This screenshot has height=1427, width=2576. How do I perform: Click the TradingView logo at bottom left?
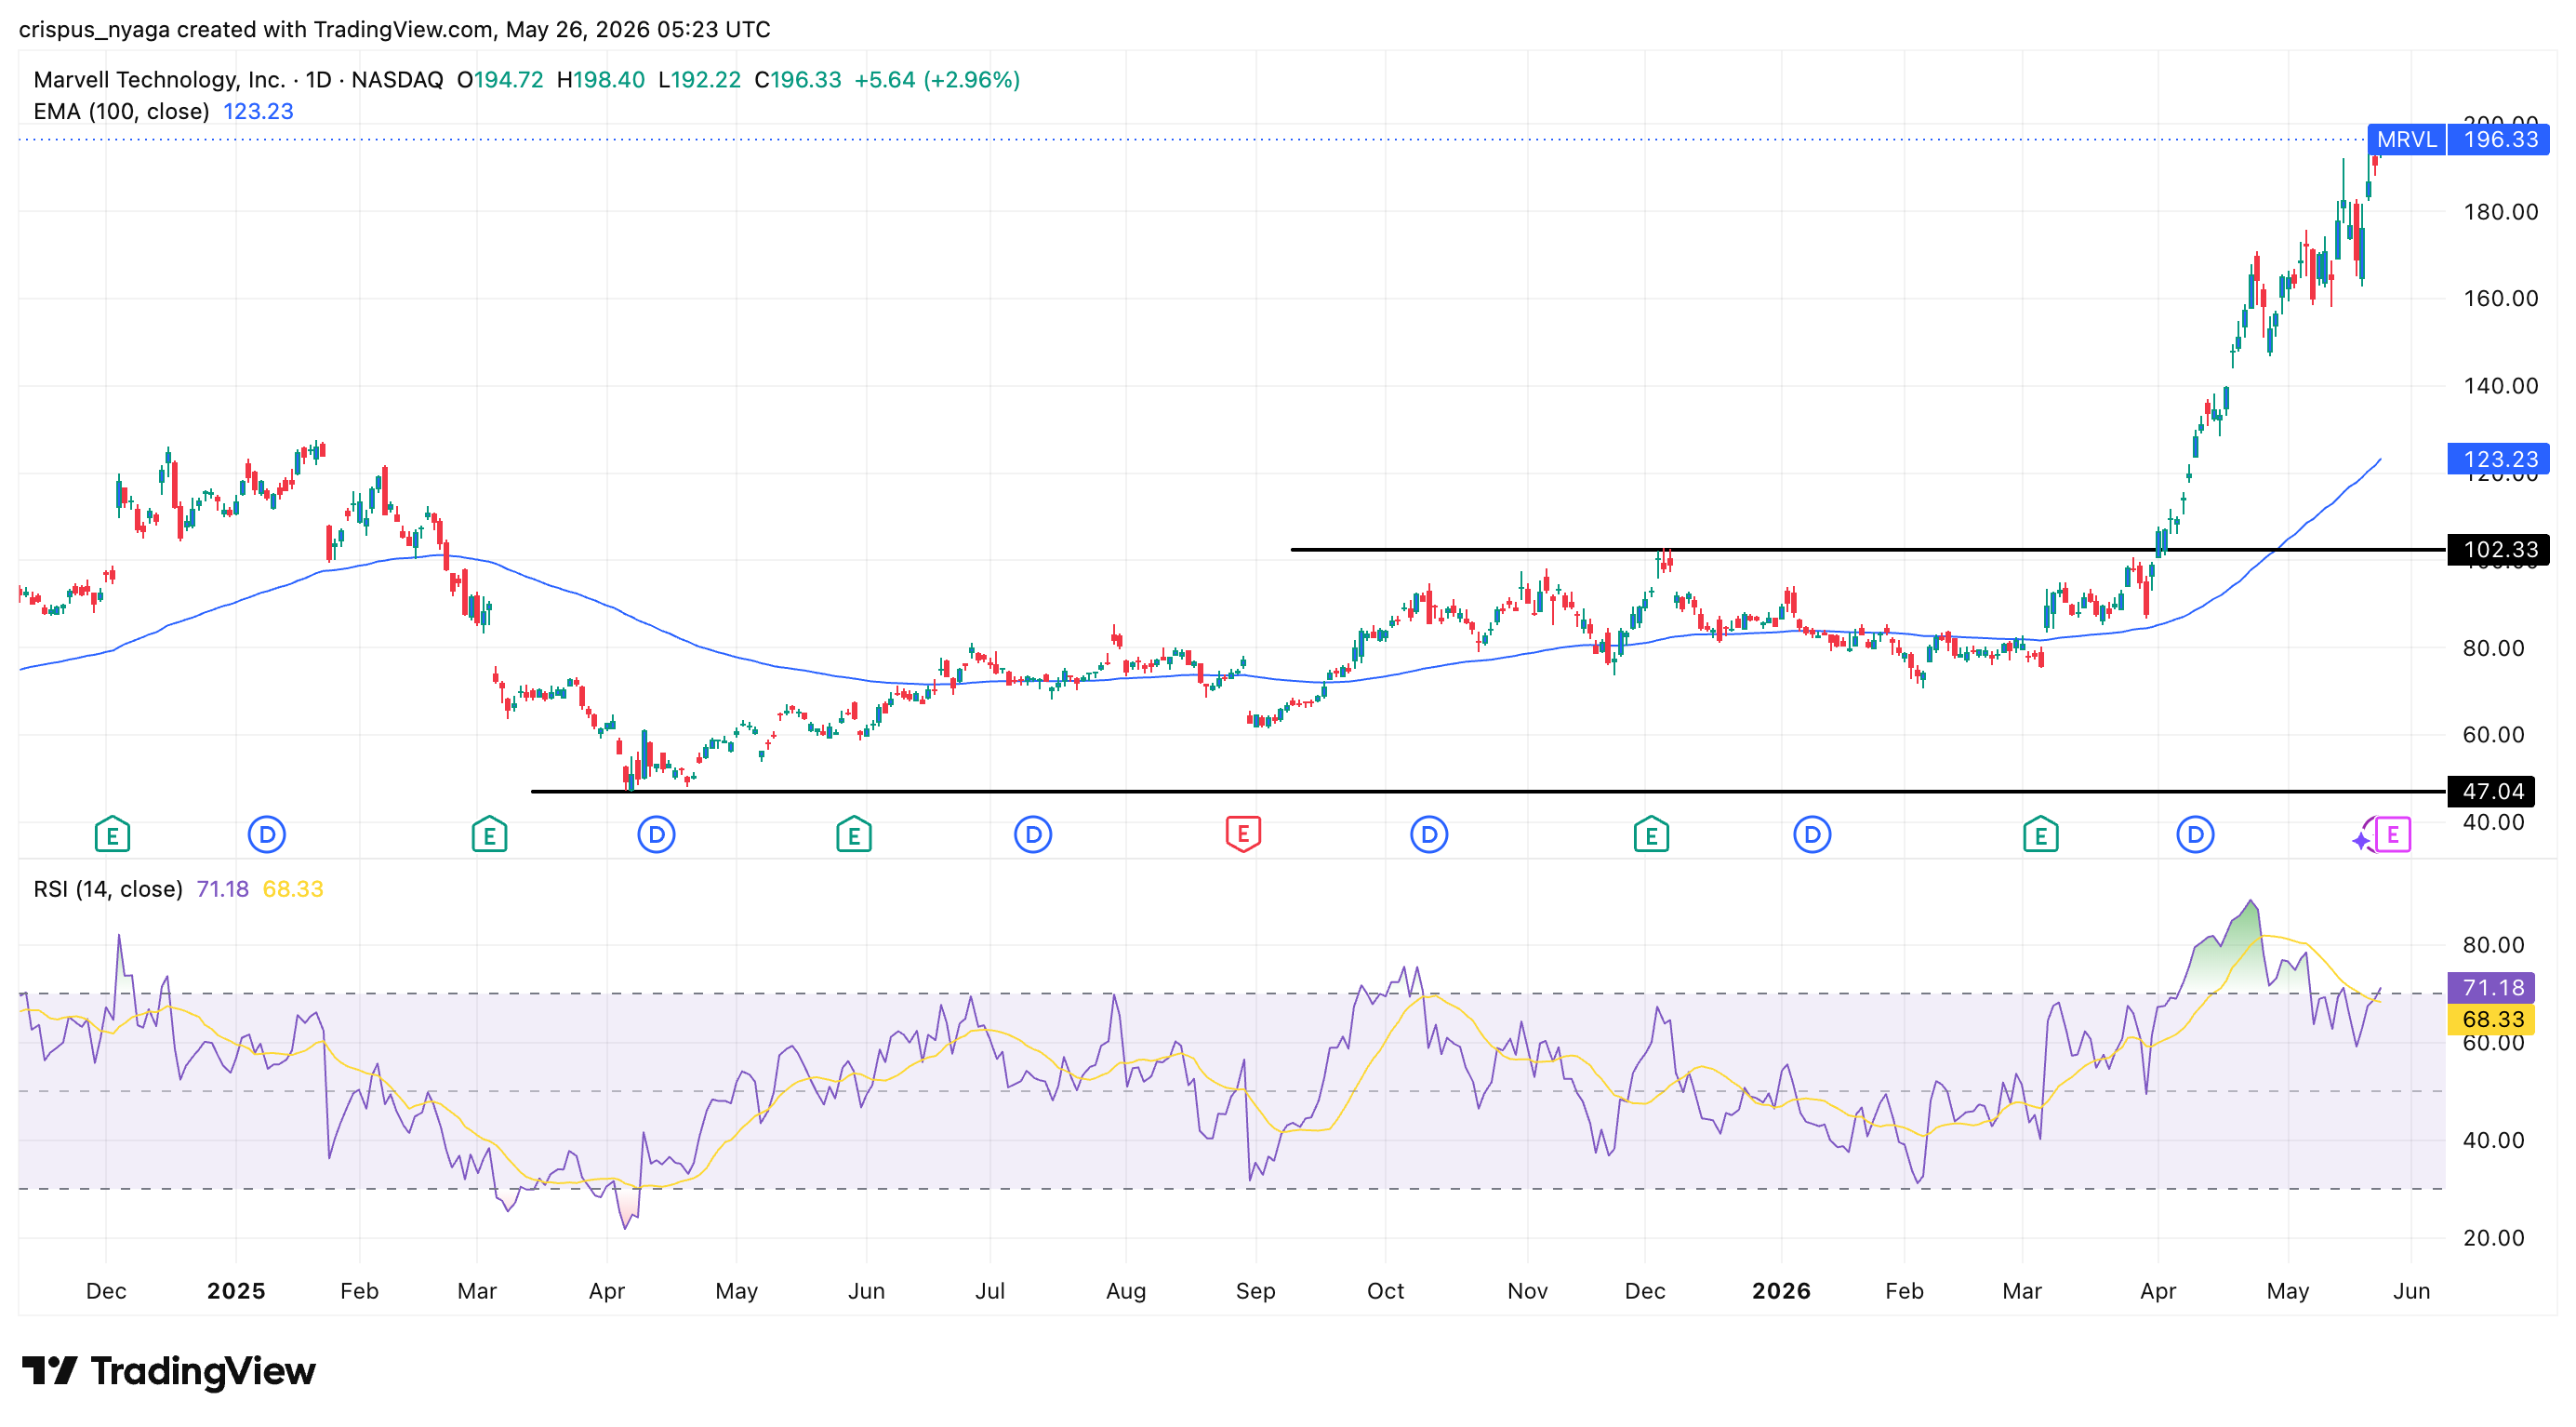point(168,1371)
